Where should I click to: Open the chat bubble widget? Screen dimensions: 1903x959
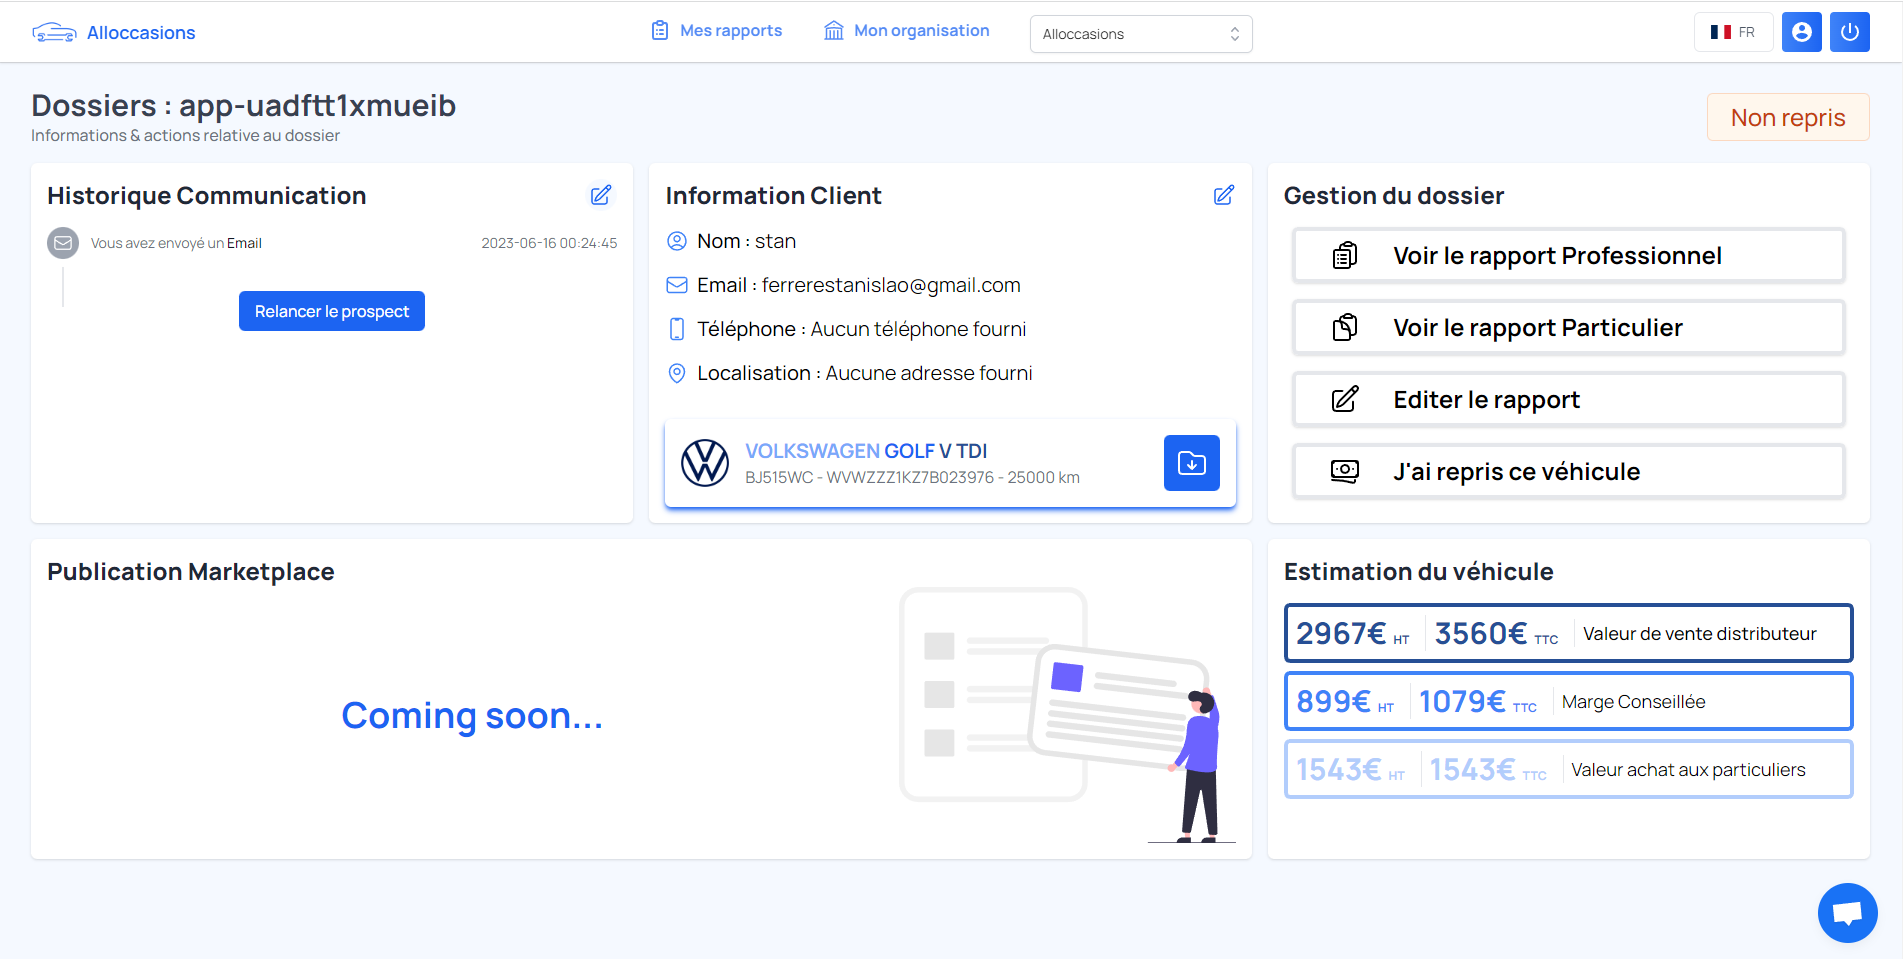pos(1847,912)
